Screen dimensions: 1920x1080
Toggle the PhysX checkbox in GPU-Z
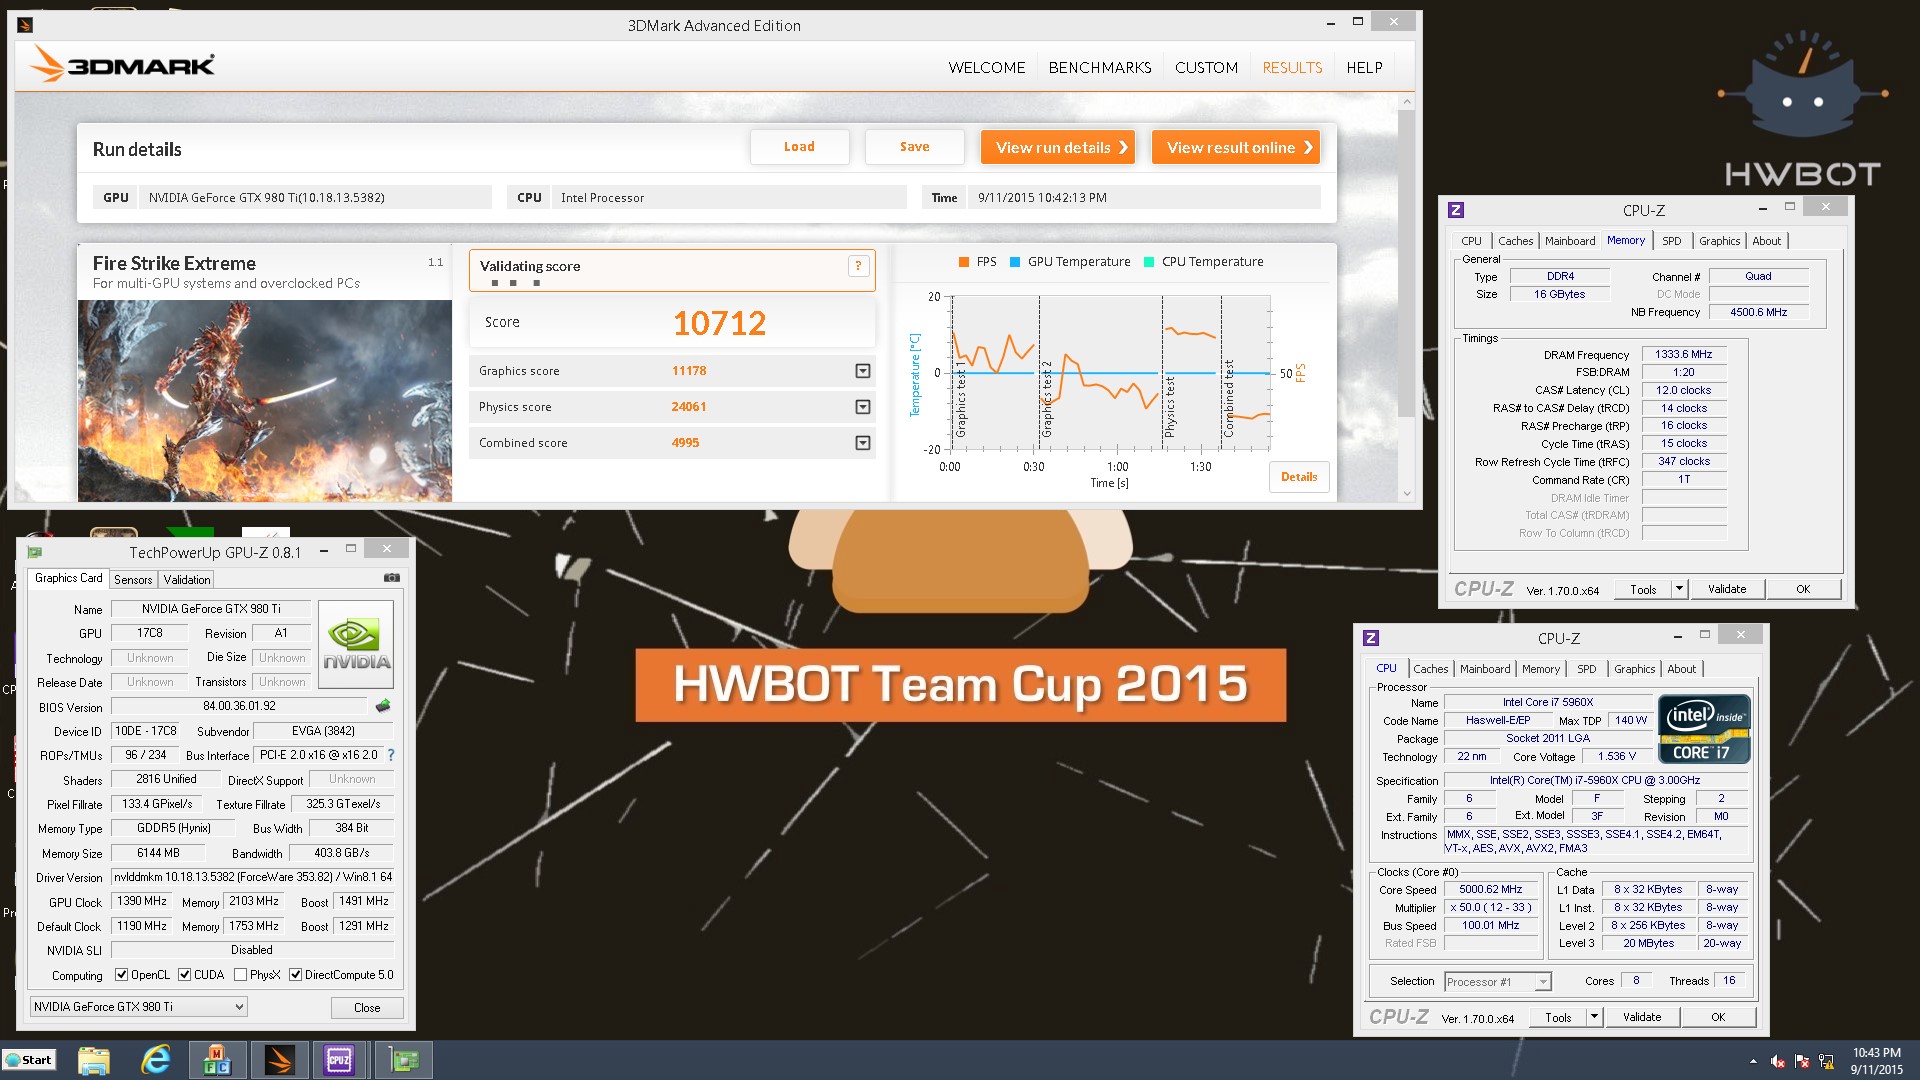240,975
